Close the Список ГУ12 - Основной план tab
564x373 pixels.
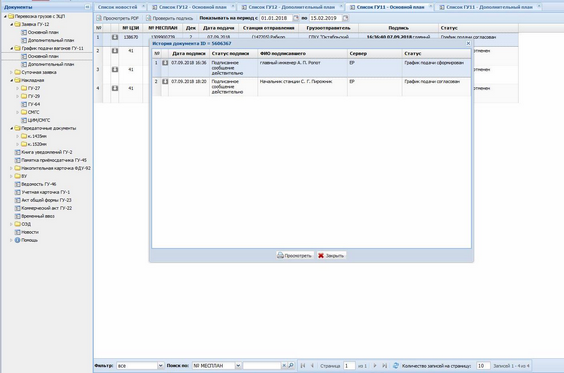click(233, 6)
